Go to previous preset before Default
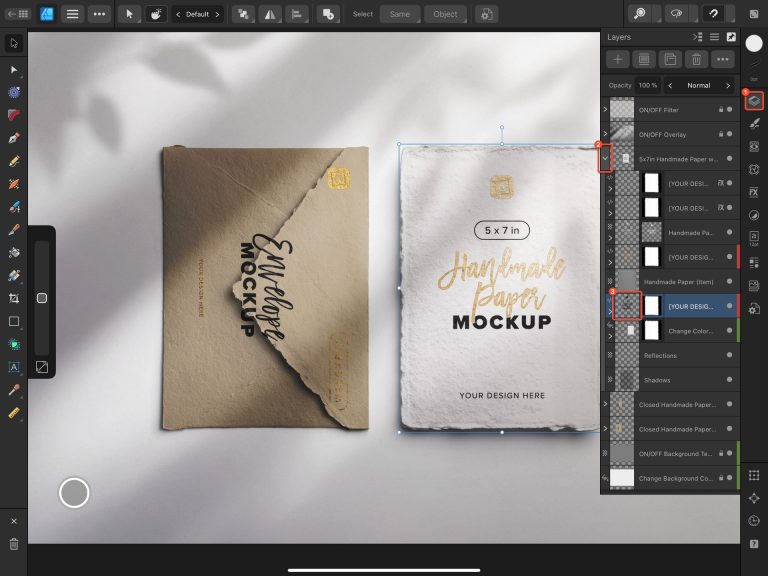The image size is (768, 576). 178,14
